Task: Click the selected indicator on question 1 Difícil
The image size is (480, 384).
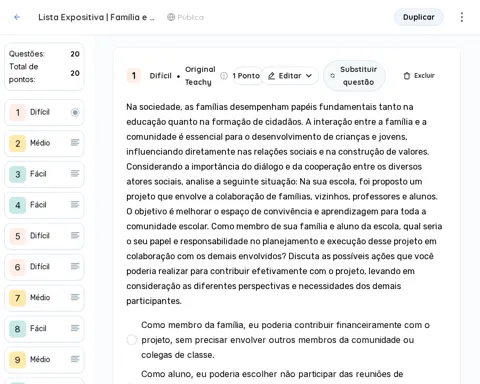Action: pyautogui.click(x=75, y=112)
